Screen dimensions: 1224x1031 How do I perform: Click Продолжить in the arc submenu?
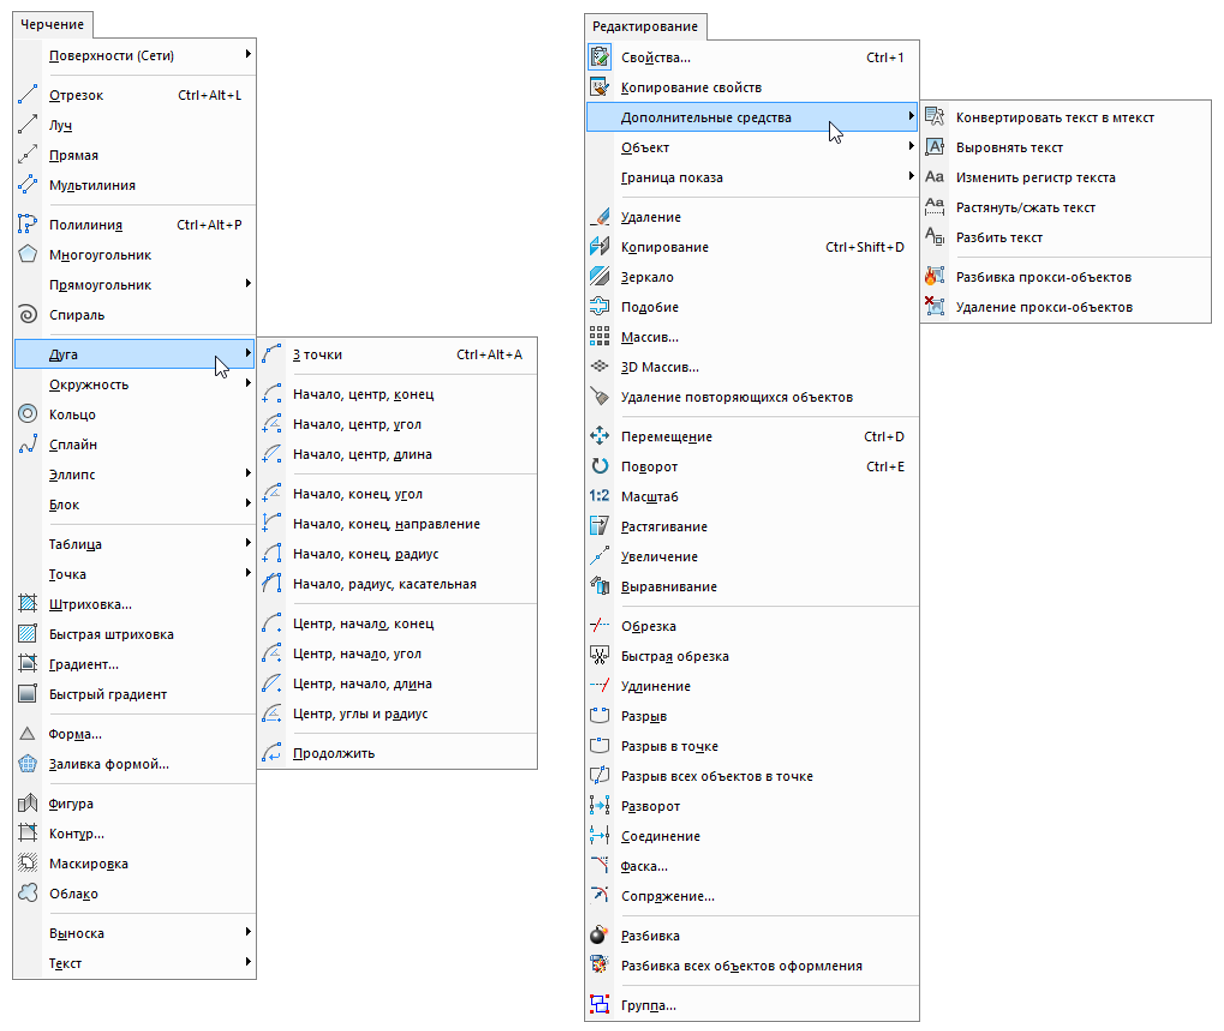[334, 754]
